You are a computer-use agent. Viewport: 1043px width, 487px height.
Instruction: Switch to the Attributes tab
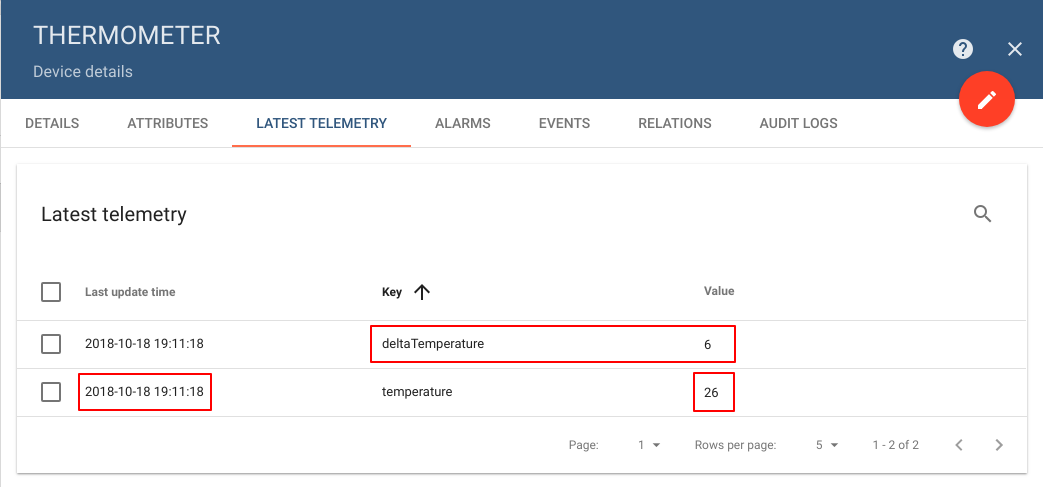pyautogui.click(x=167, y=124)
